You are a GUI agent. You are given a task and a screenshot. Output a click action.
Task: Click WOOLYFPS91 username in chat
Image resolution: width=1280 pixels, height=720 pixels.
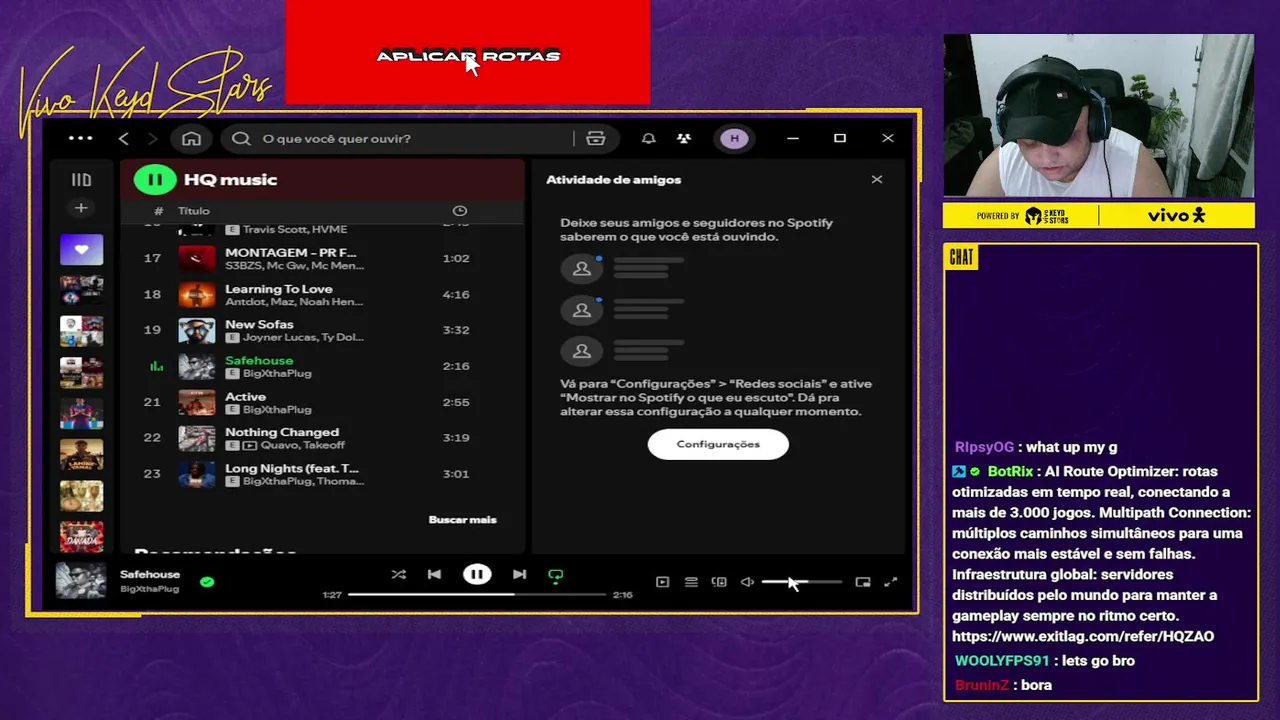pyautogui.click(x=1002, y=661)
